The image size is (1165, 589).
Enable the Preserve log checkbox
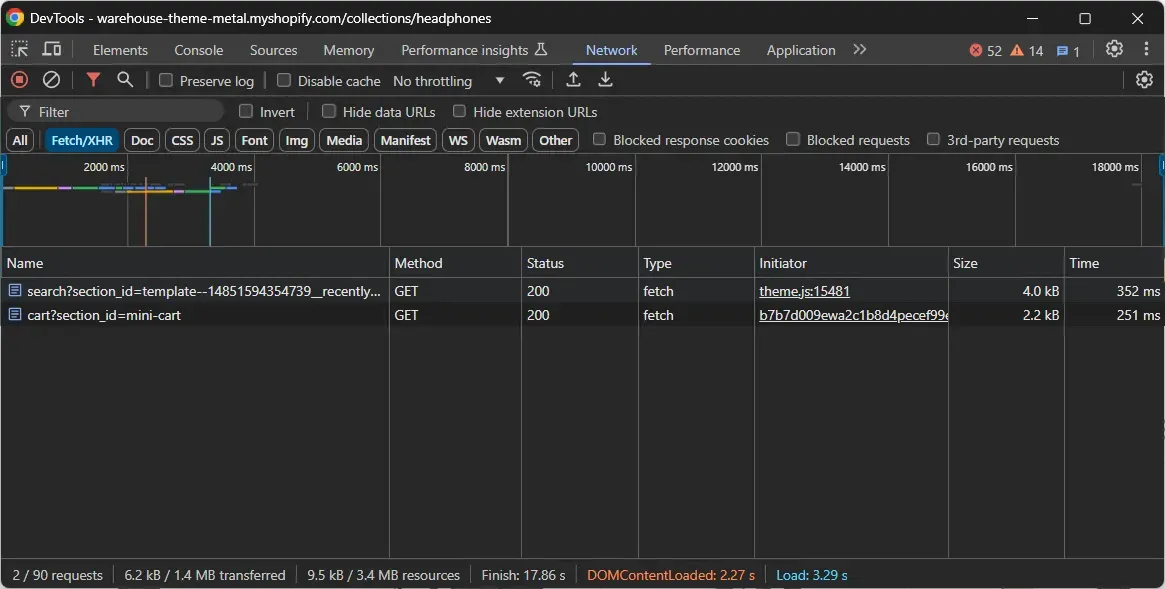(x=167, y=80)
